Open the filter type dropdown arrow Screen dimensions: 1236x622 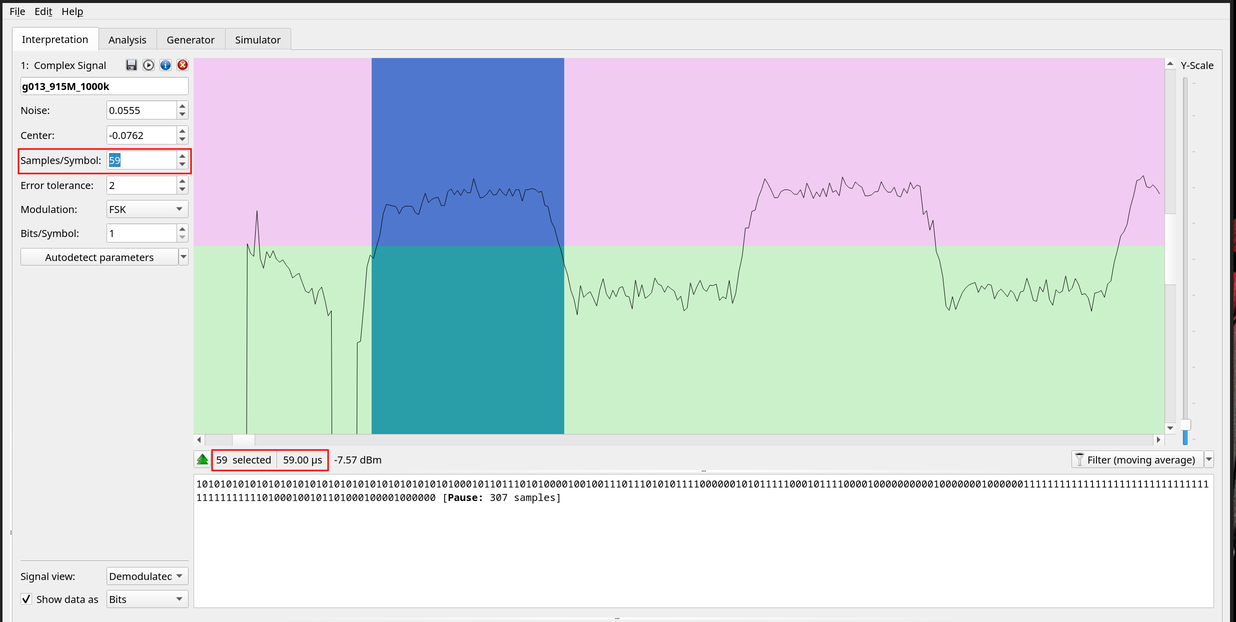tap(1209, 460)
